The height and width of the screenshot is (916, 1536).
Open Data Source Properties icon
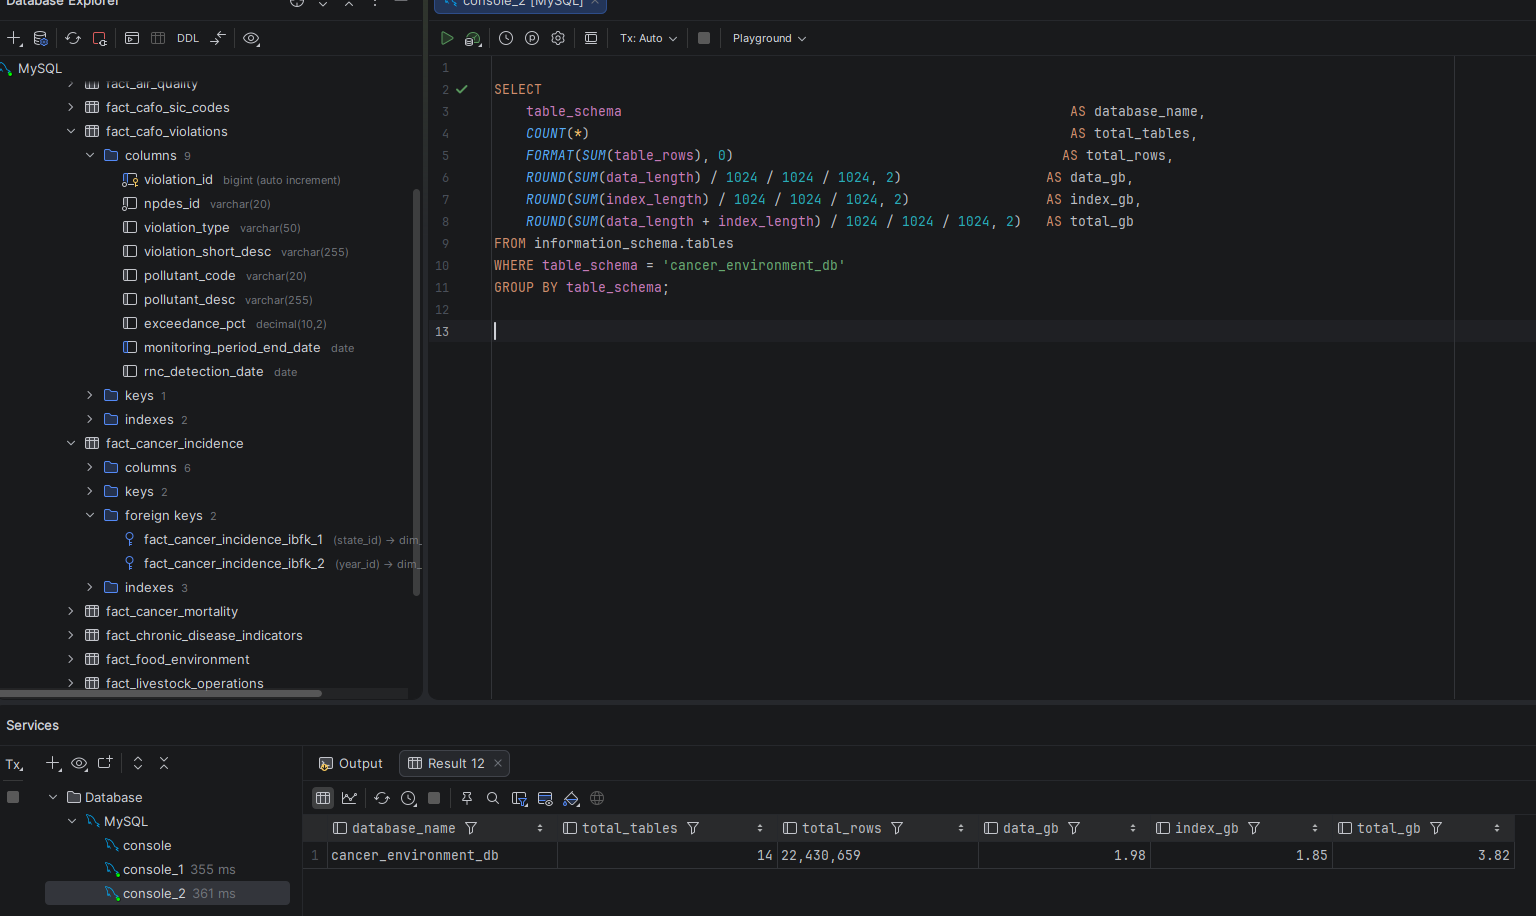pos(41,38)
